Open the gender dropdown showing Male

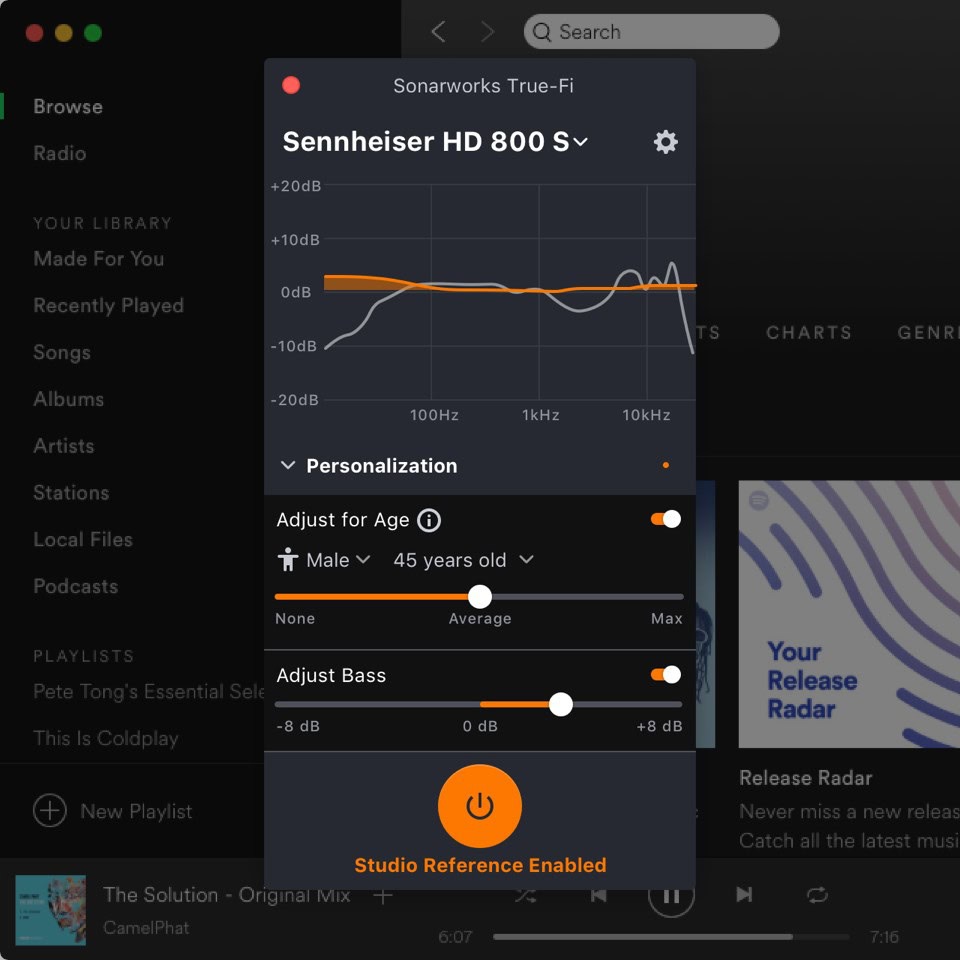click(324, 560)
